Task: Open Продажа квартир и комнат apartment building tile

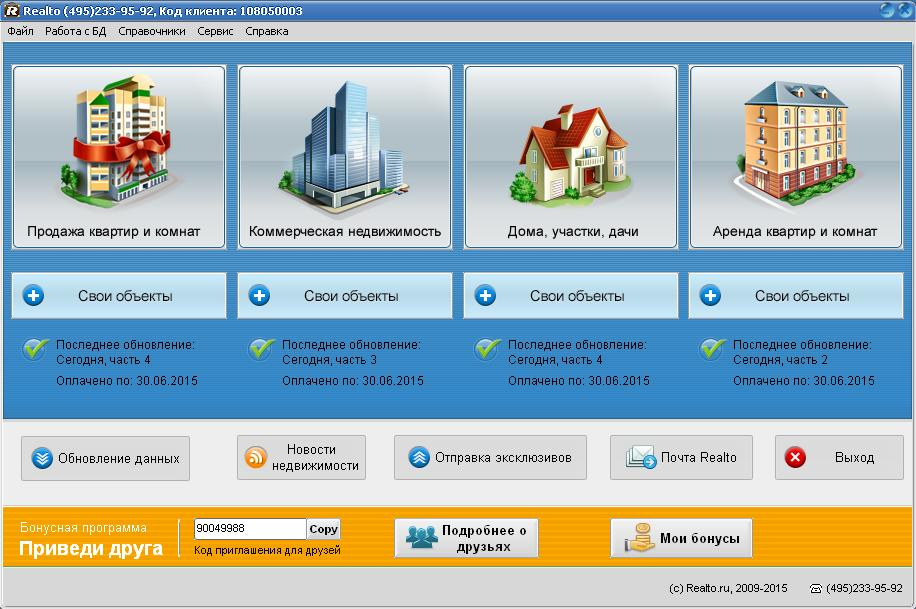Action: [119, 157]
